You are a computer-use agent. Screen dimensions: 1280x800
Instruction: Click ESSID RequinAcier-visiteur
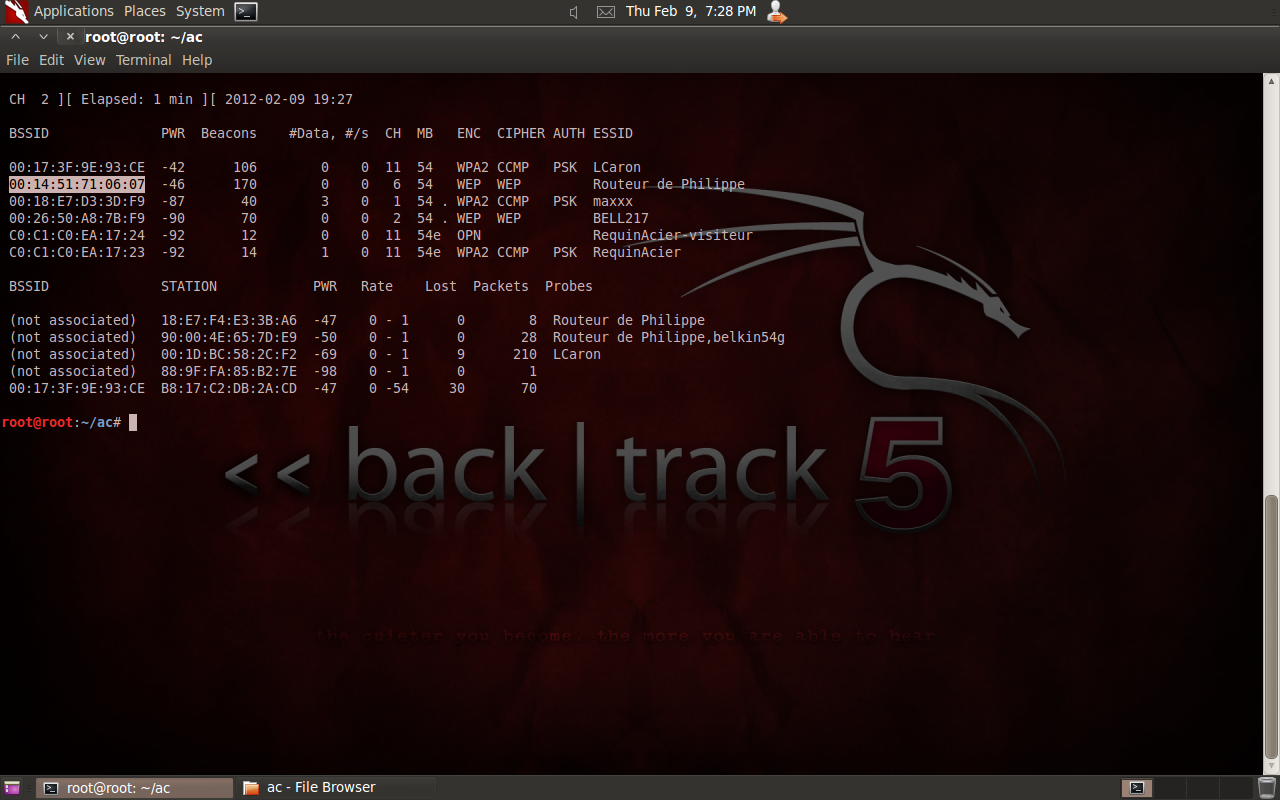coord(673,235)
